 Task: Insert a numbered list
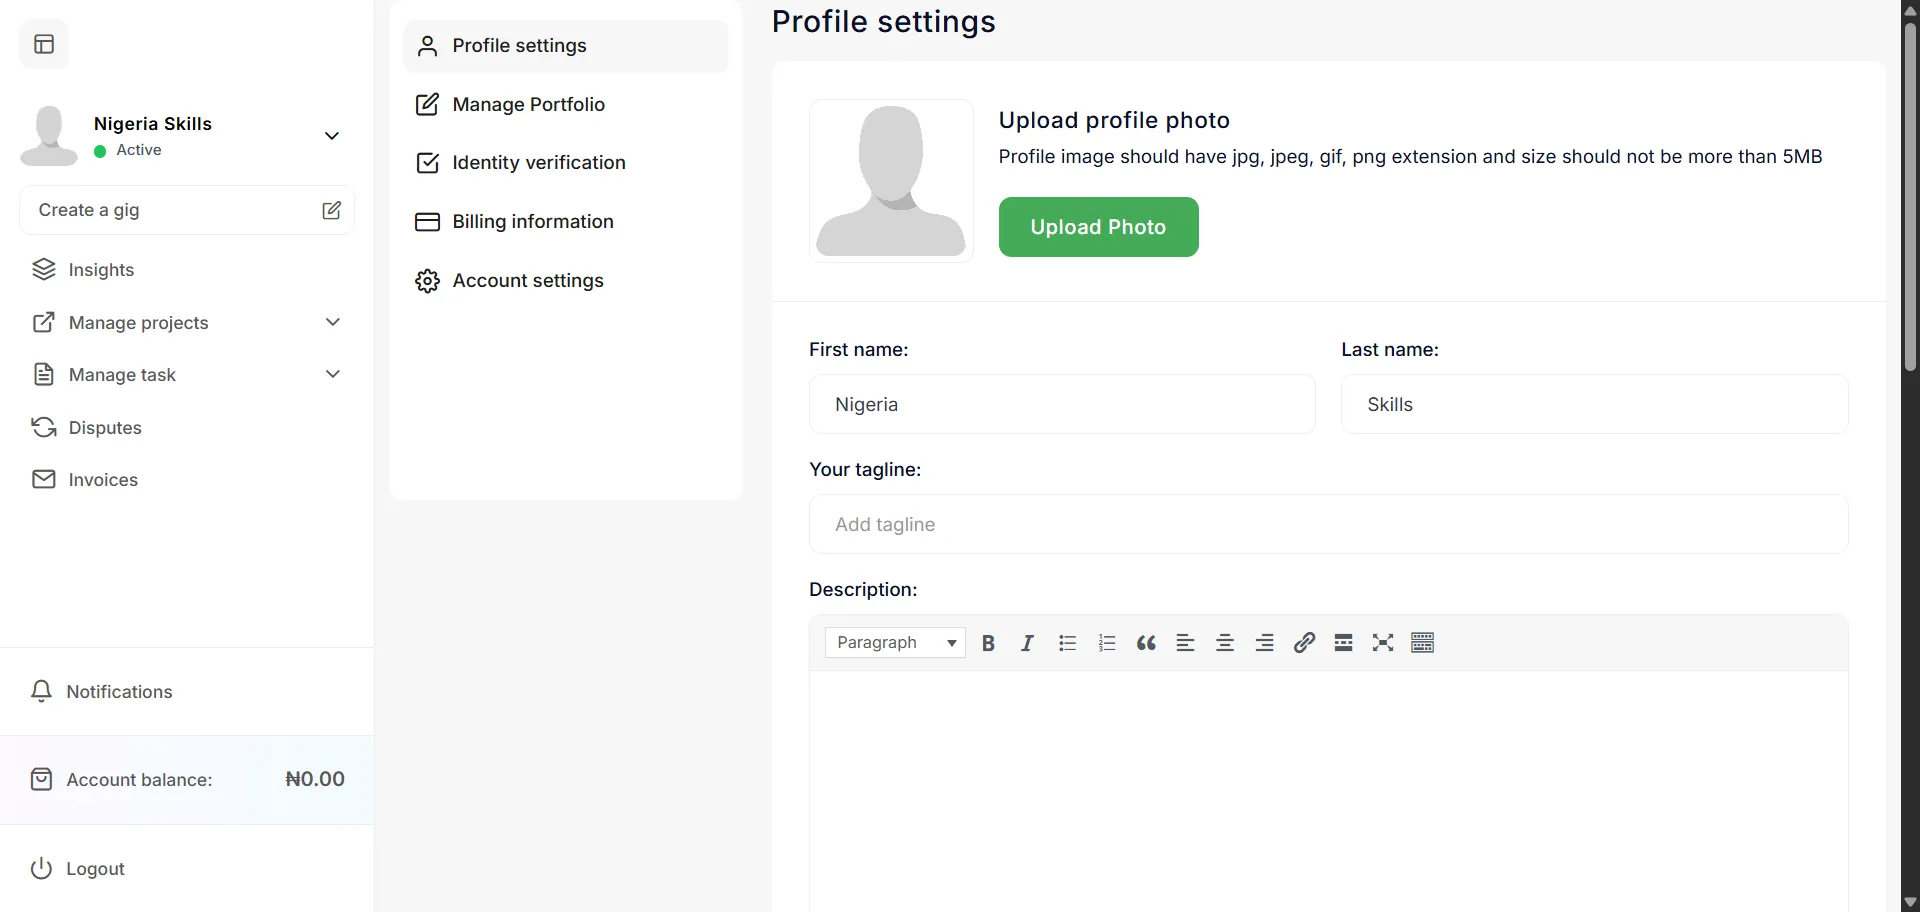(x=1106, y=643)
